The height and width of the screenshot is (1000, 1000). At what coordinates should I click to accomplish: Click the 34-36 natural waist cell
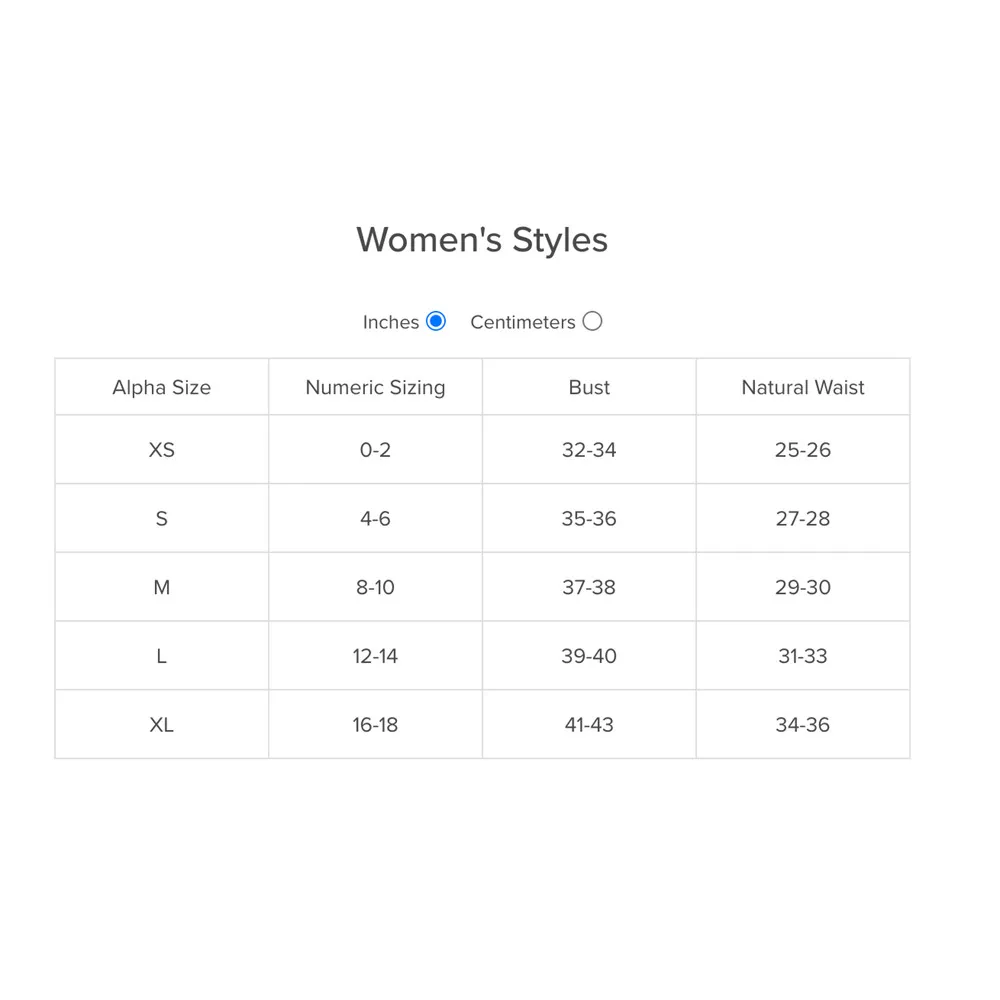tap(803, 725)
